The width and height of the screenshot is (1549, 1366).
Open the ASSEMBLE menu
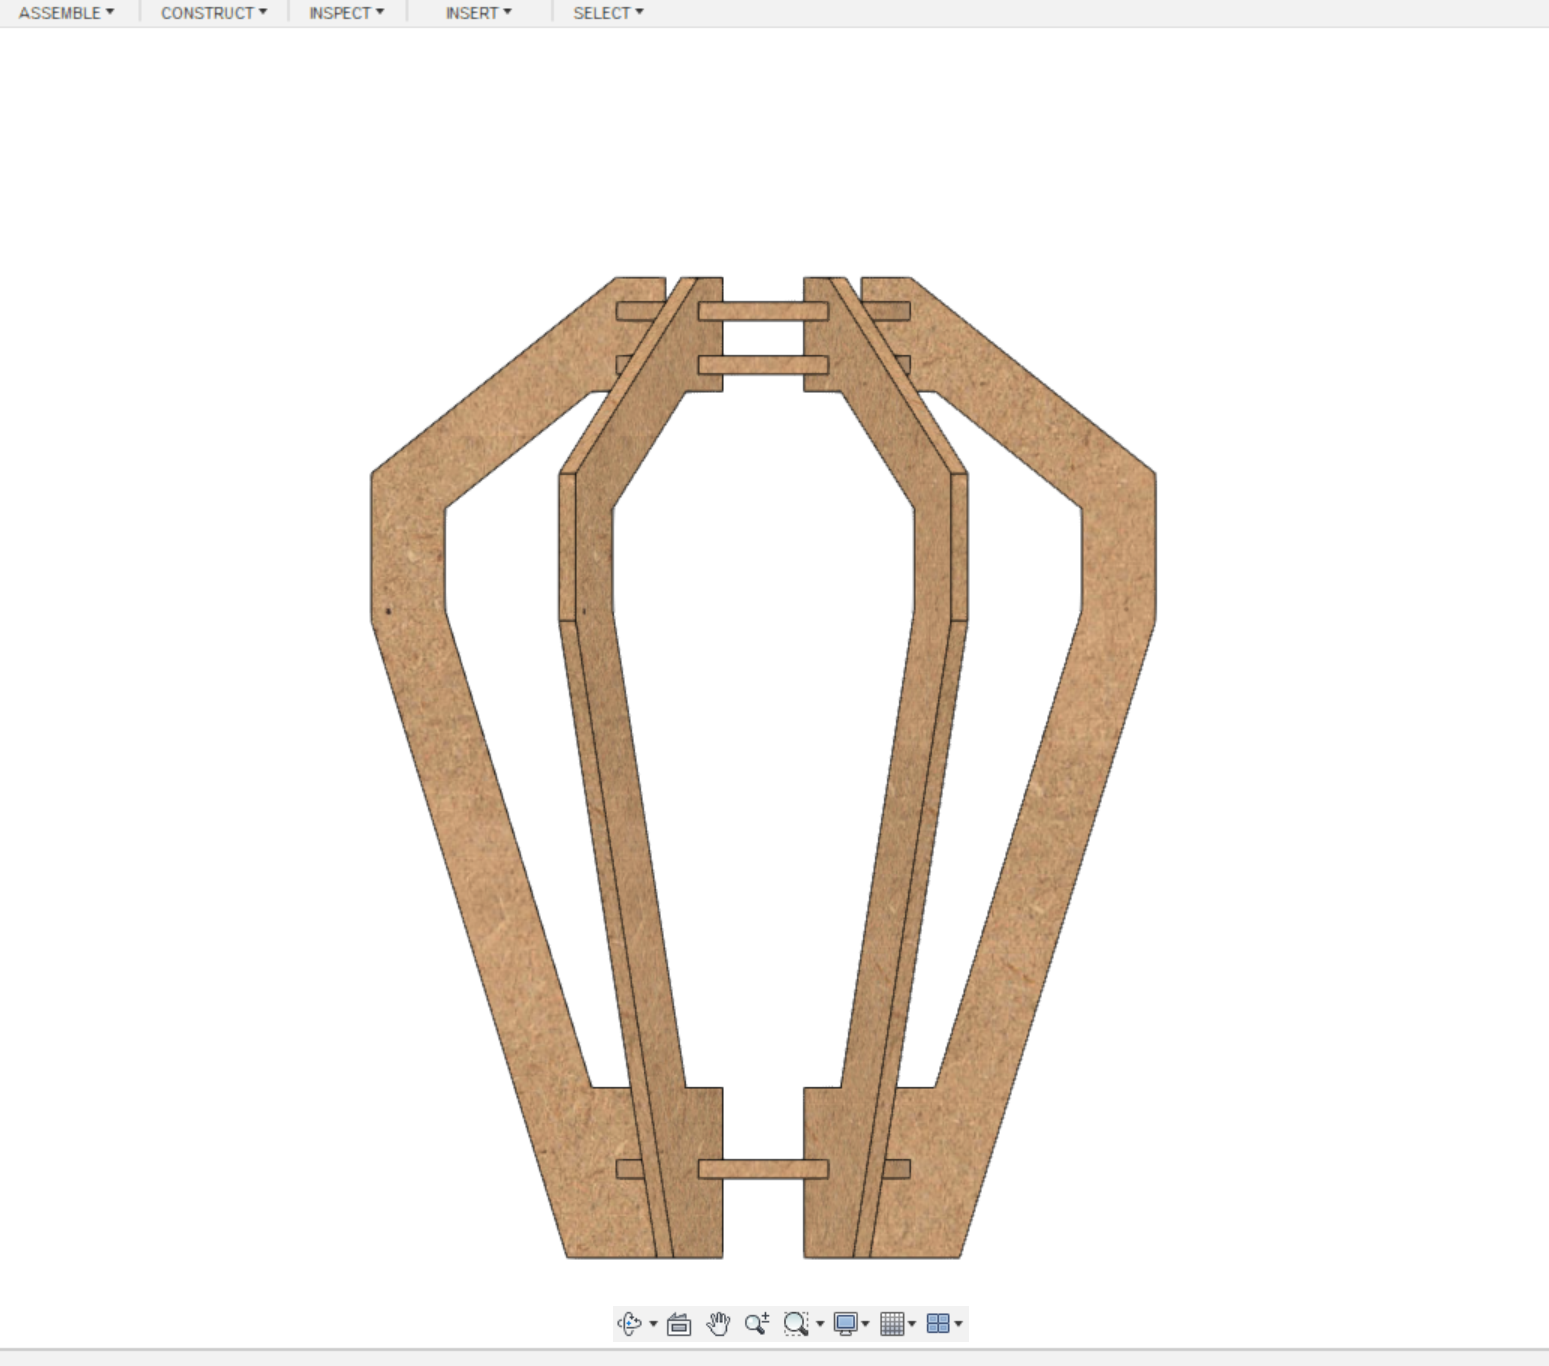(66, 13)
